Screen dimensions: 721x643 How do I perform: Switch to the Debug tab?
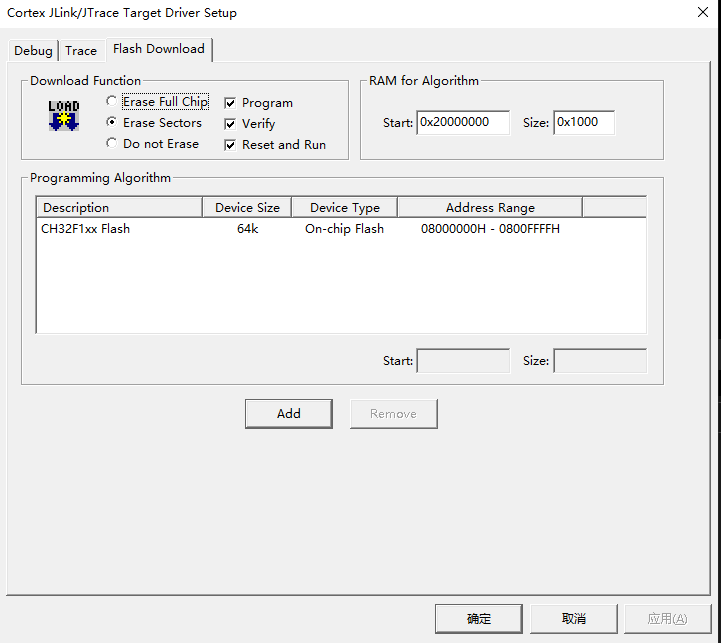[x=33, y=51]
